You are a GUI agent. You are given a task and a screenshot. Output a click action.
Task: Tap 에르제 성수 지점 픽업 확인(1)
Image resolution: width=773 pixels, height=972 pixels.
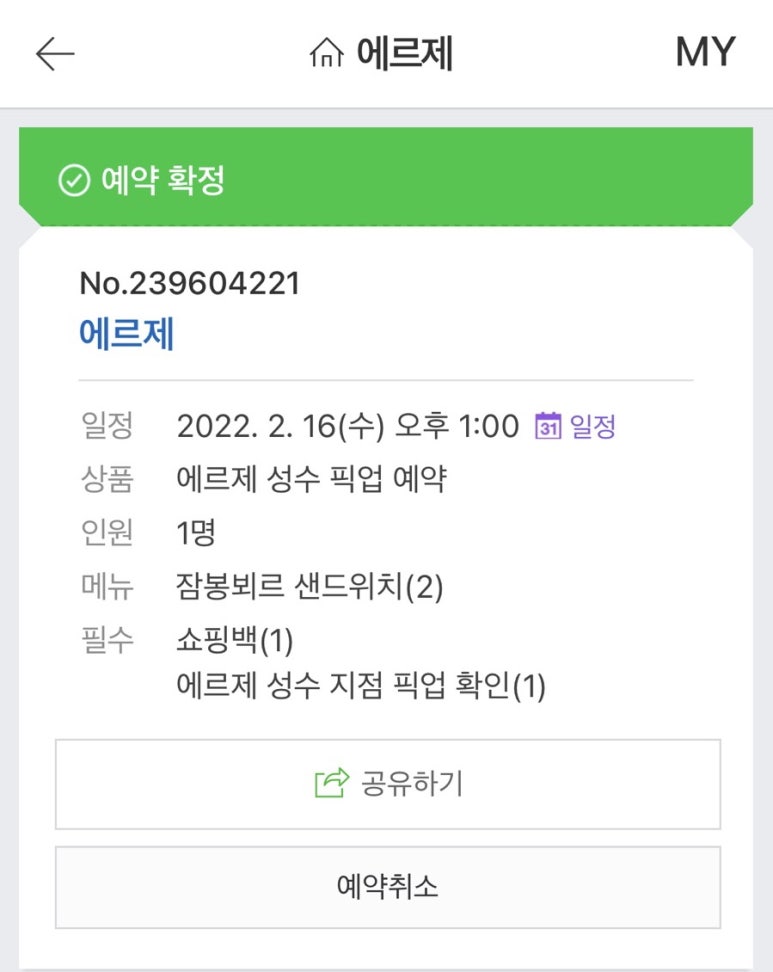(x=361, y=687)
